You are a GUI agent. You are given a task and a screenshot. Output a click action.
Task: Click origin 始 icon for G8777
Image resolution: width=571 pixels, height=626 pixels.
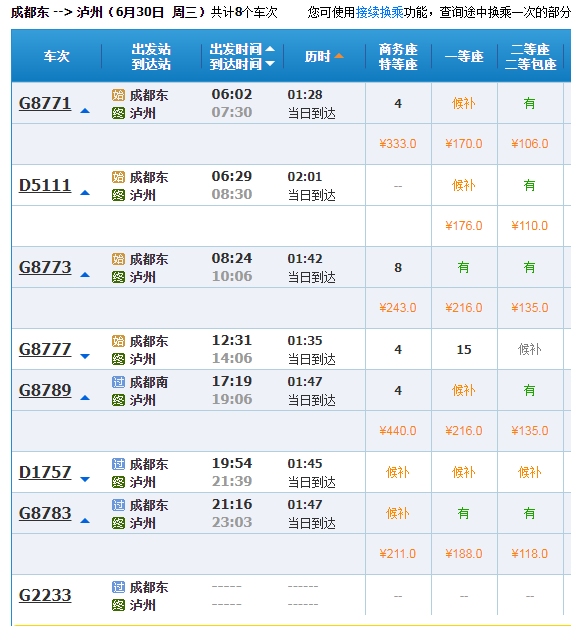(118, 341)
